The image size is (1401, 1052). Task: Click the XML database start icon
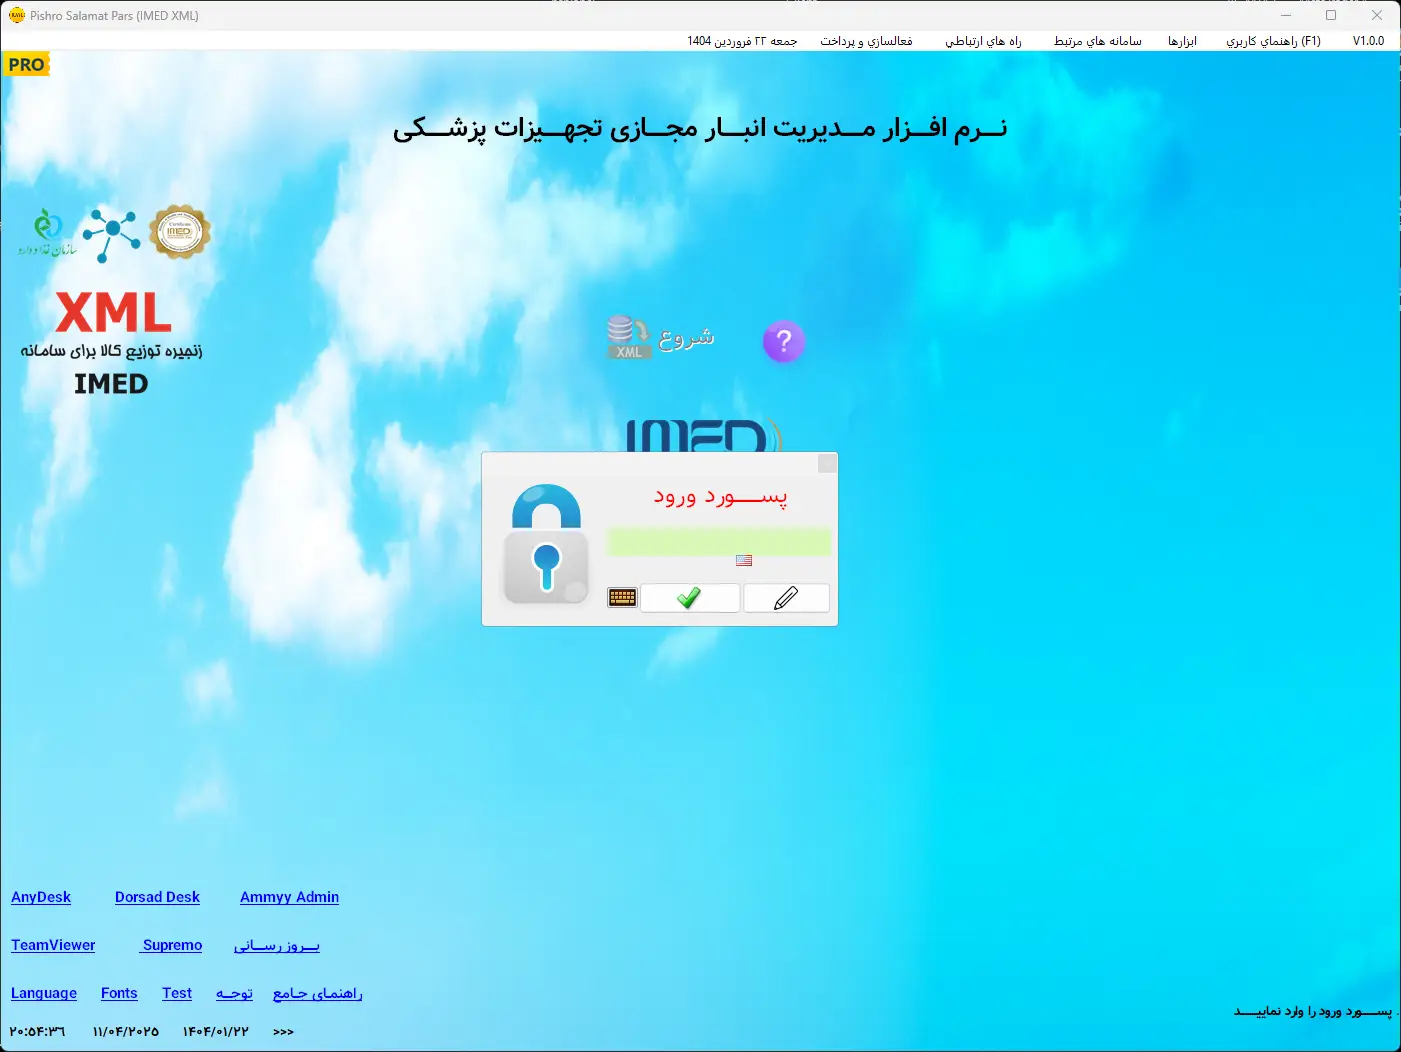click(628, 338)
